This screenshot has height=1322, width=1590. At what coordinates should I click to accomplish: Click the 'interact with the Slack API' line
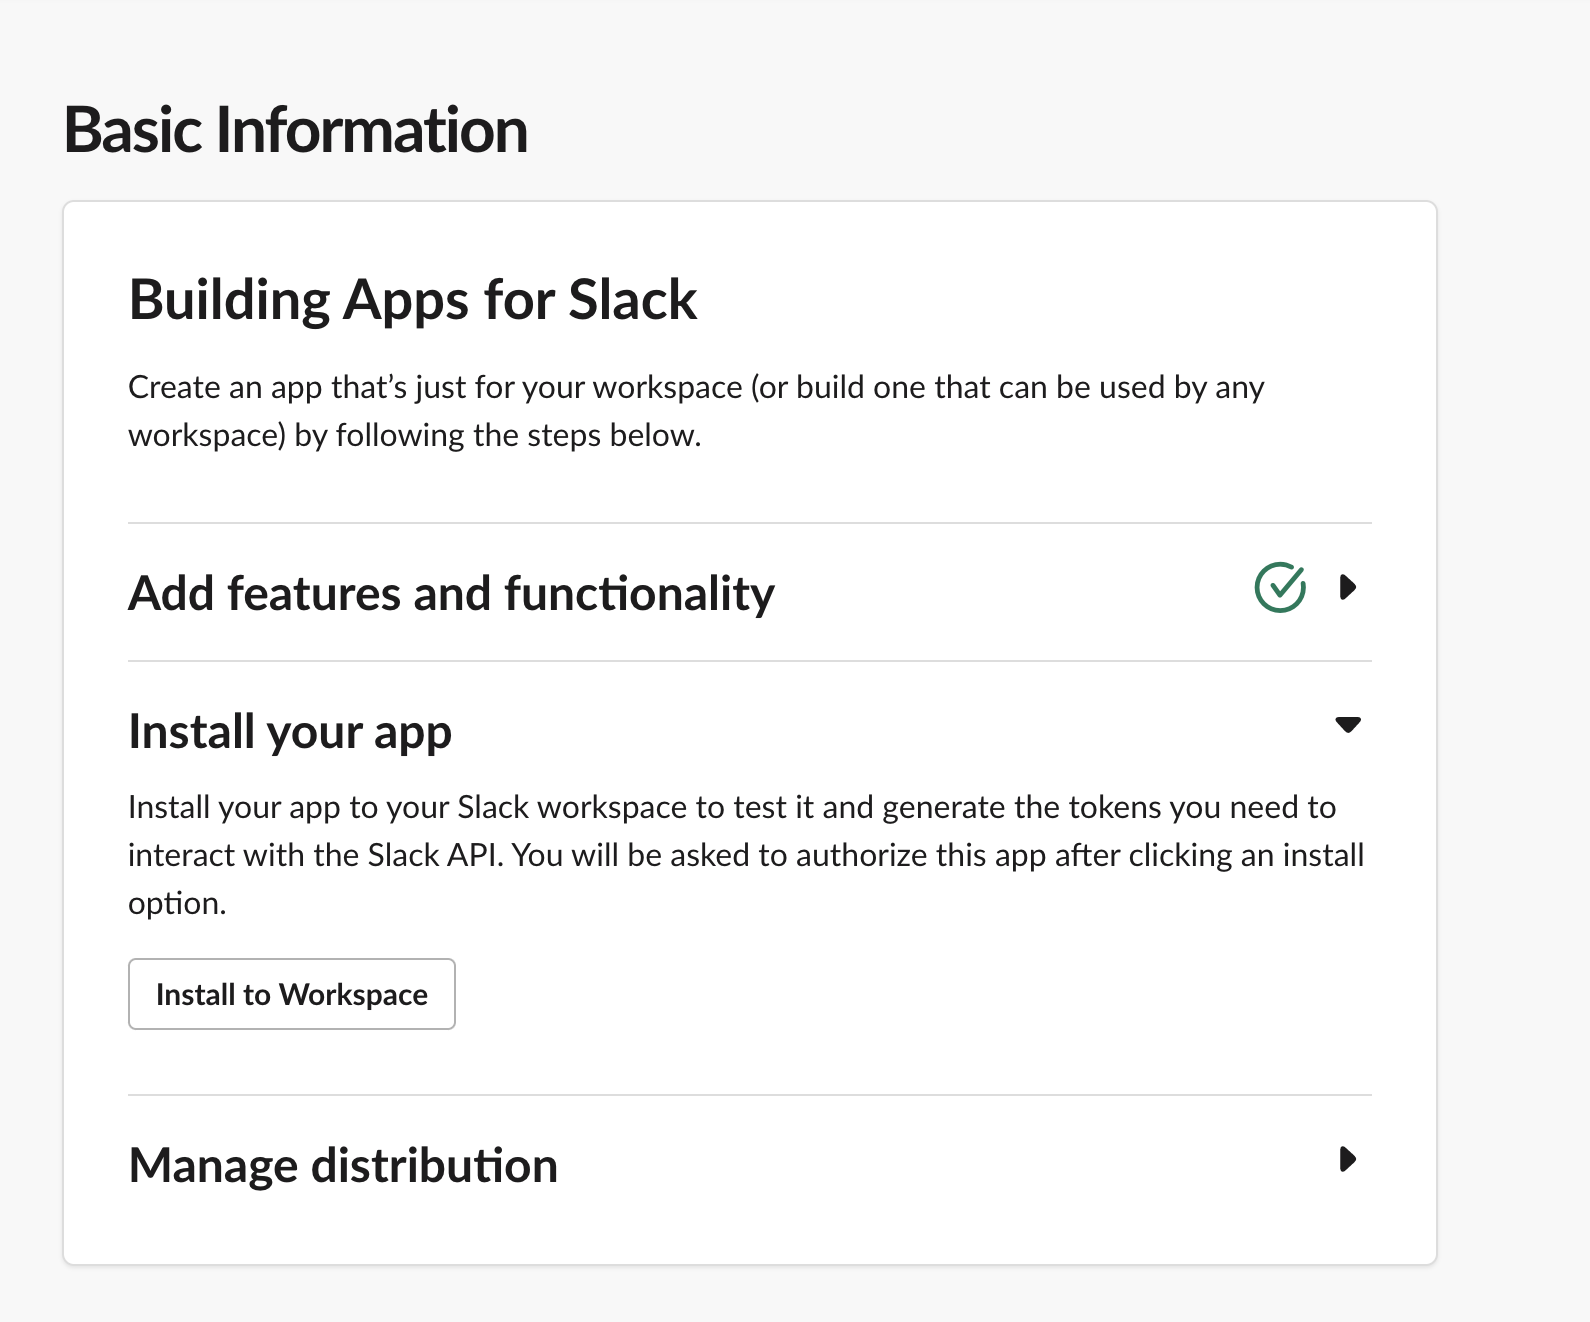coord(746,855)
